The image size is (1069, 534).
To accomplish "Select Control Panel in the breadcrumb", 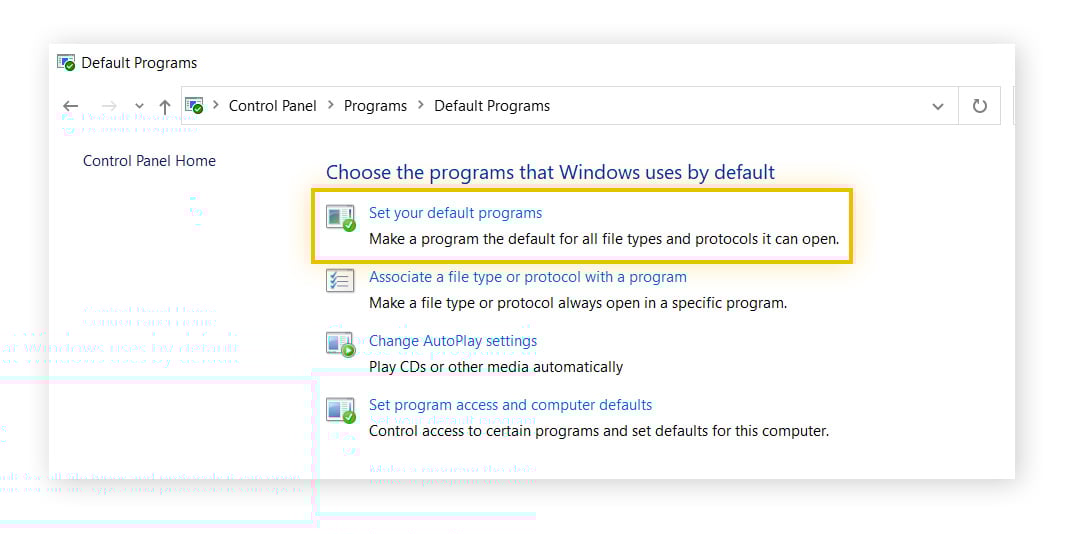I will coord(272,106).
